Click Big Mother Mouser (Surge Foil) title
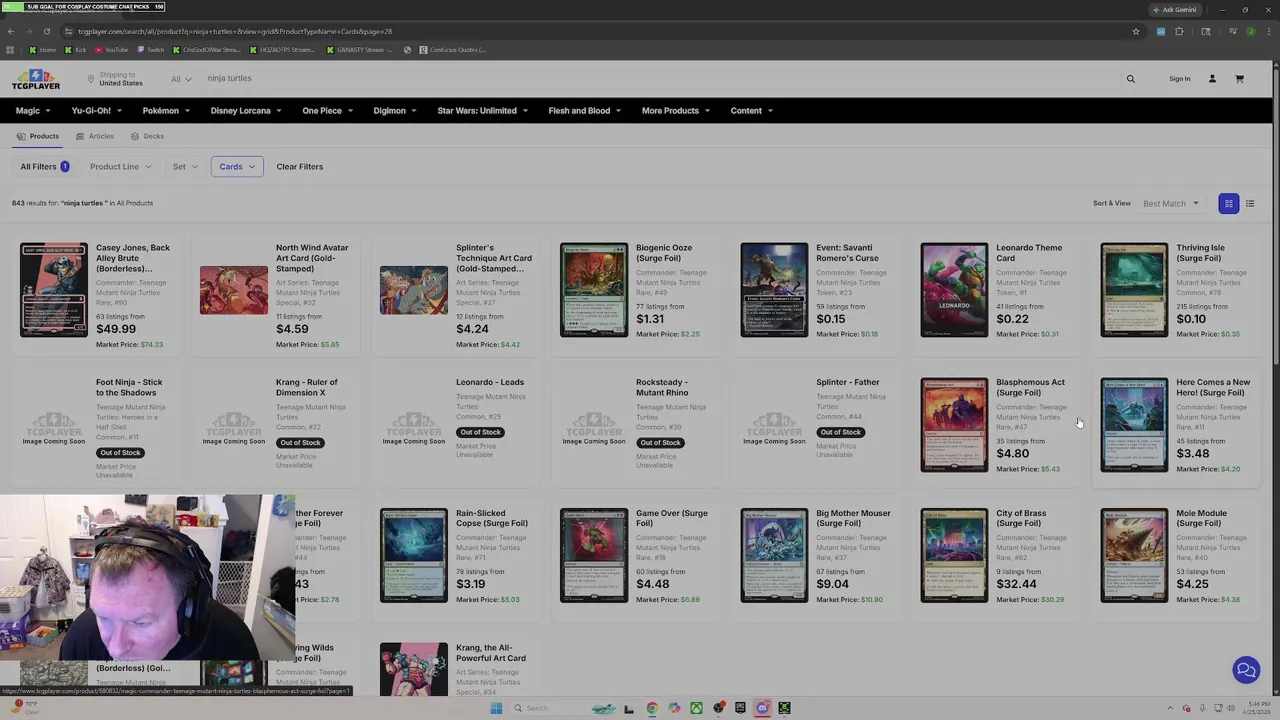This screenshot has width=1280, height=720. [x=853, y=518]
